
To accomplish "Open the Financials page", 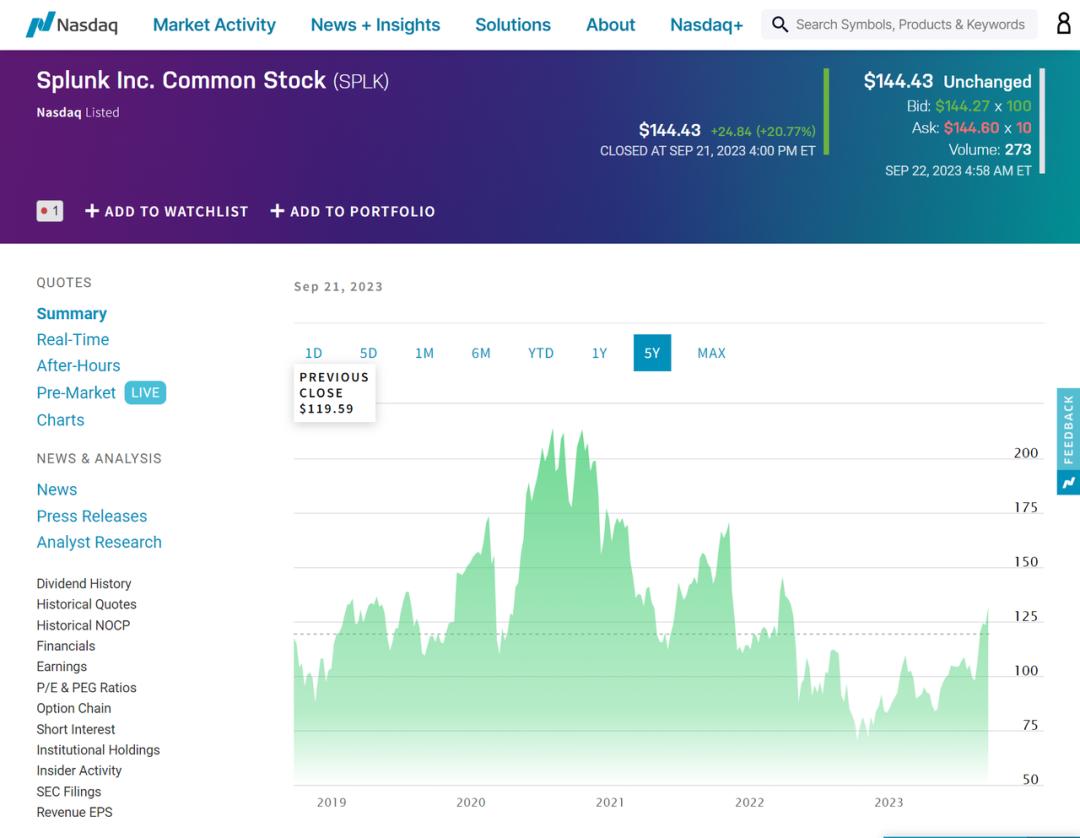I will coord(66,646).
